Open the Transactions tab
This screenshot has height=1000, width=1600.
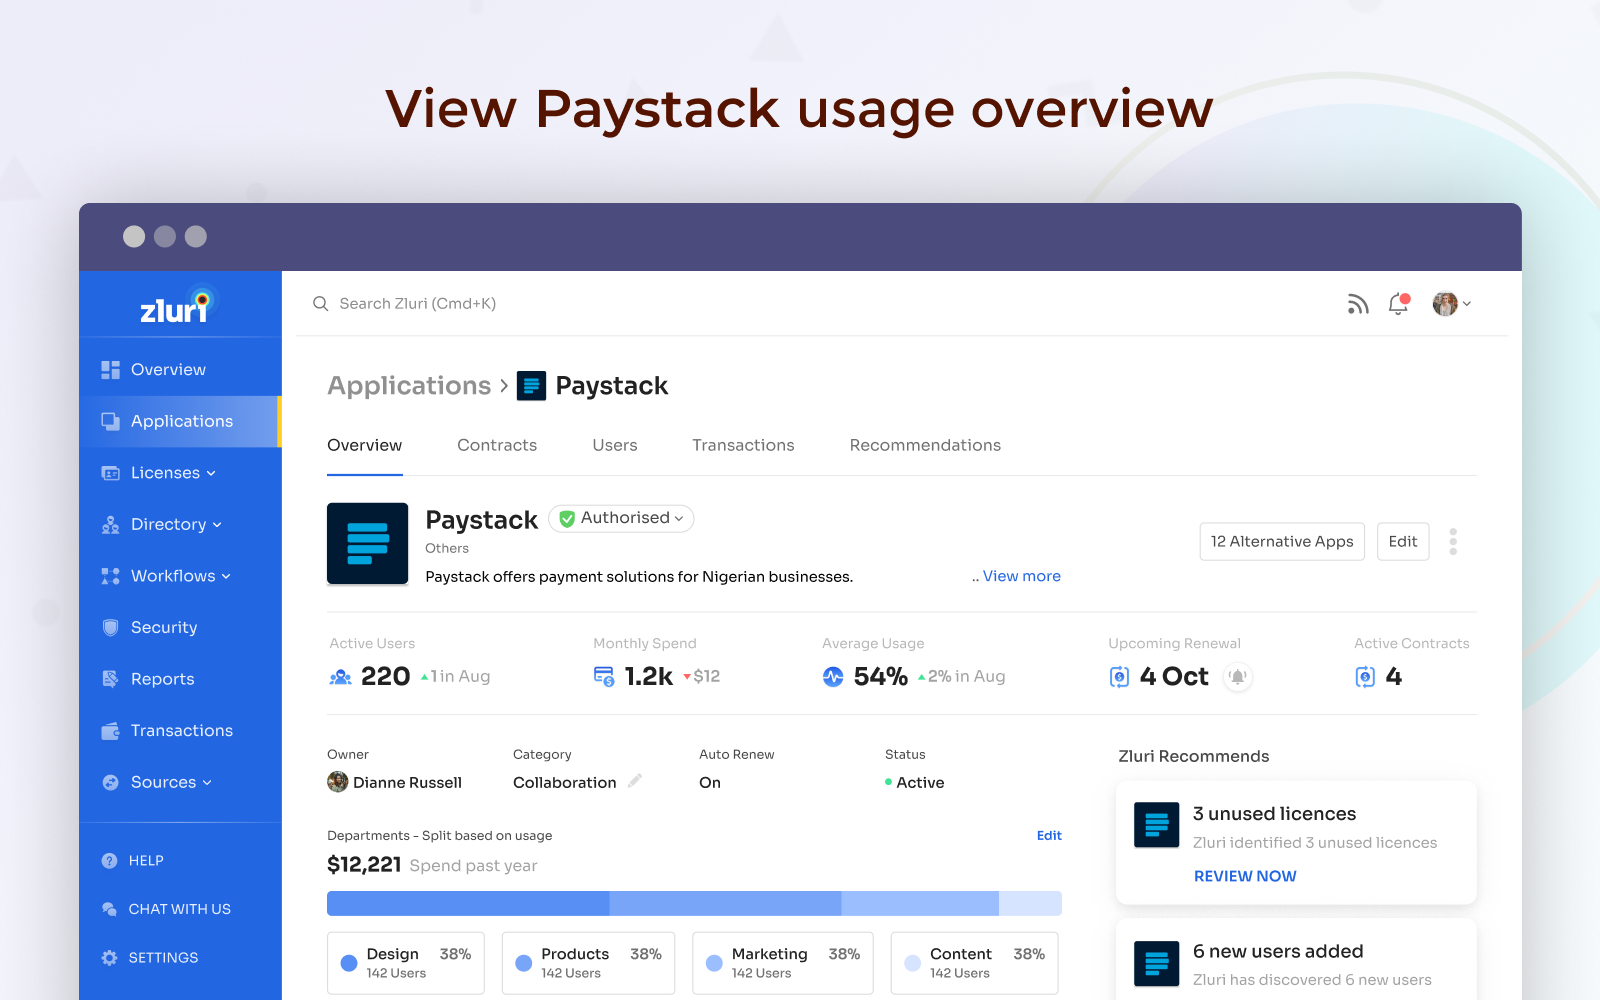pyautogui.click(x=743, y=446)
